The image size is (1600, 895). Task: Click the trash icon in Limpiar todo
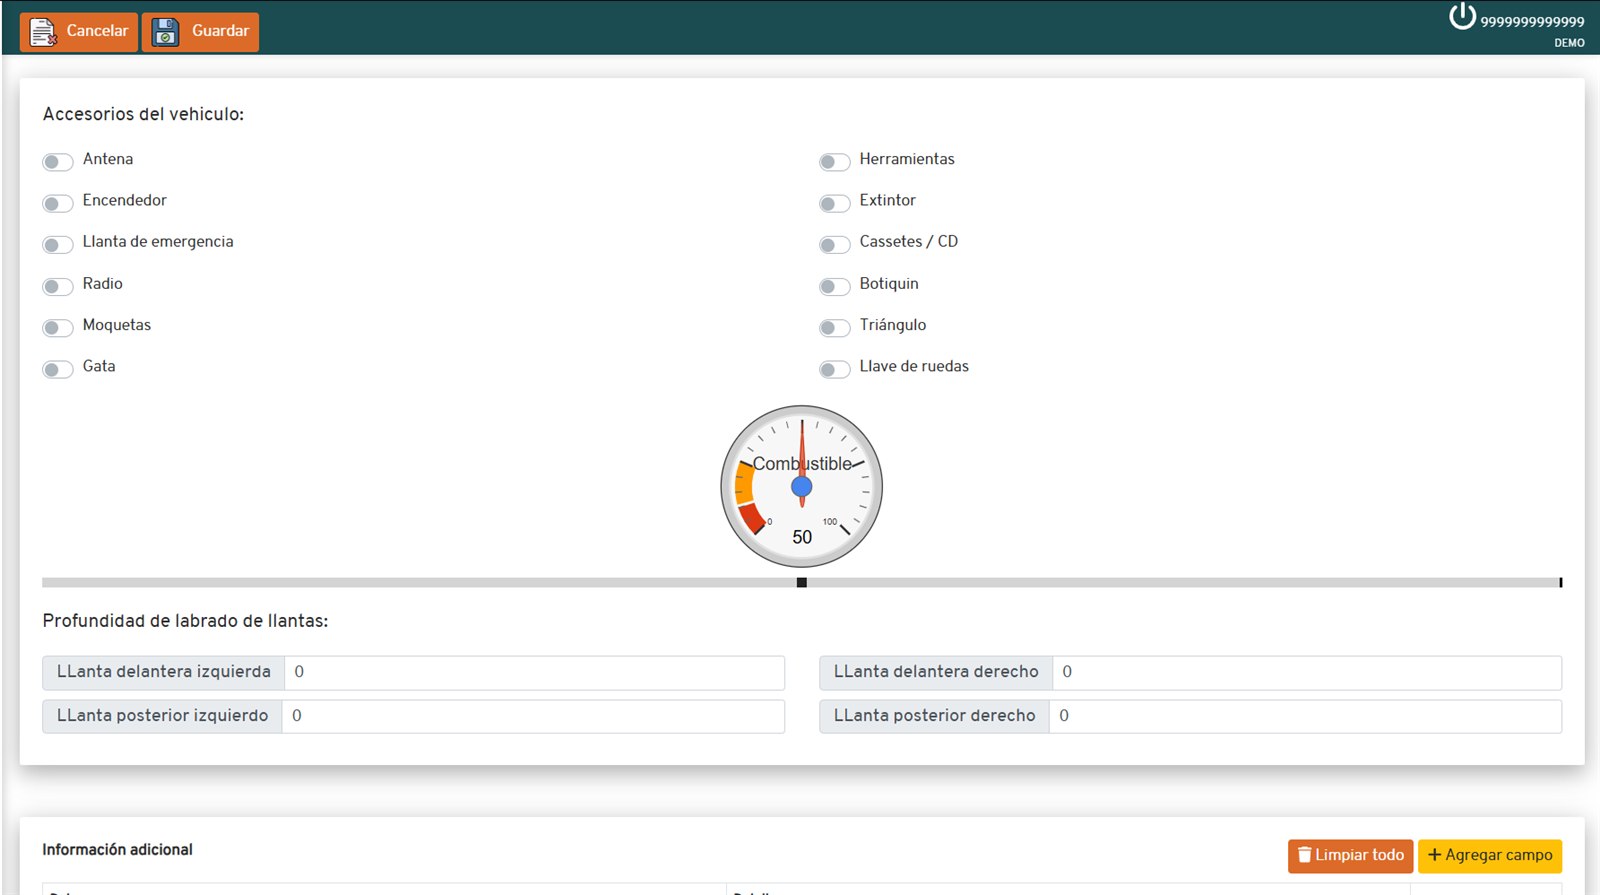click(x=1304, y=855)
